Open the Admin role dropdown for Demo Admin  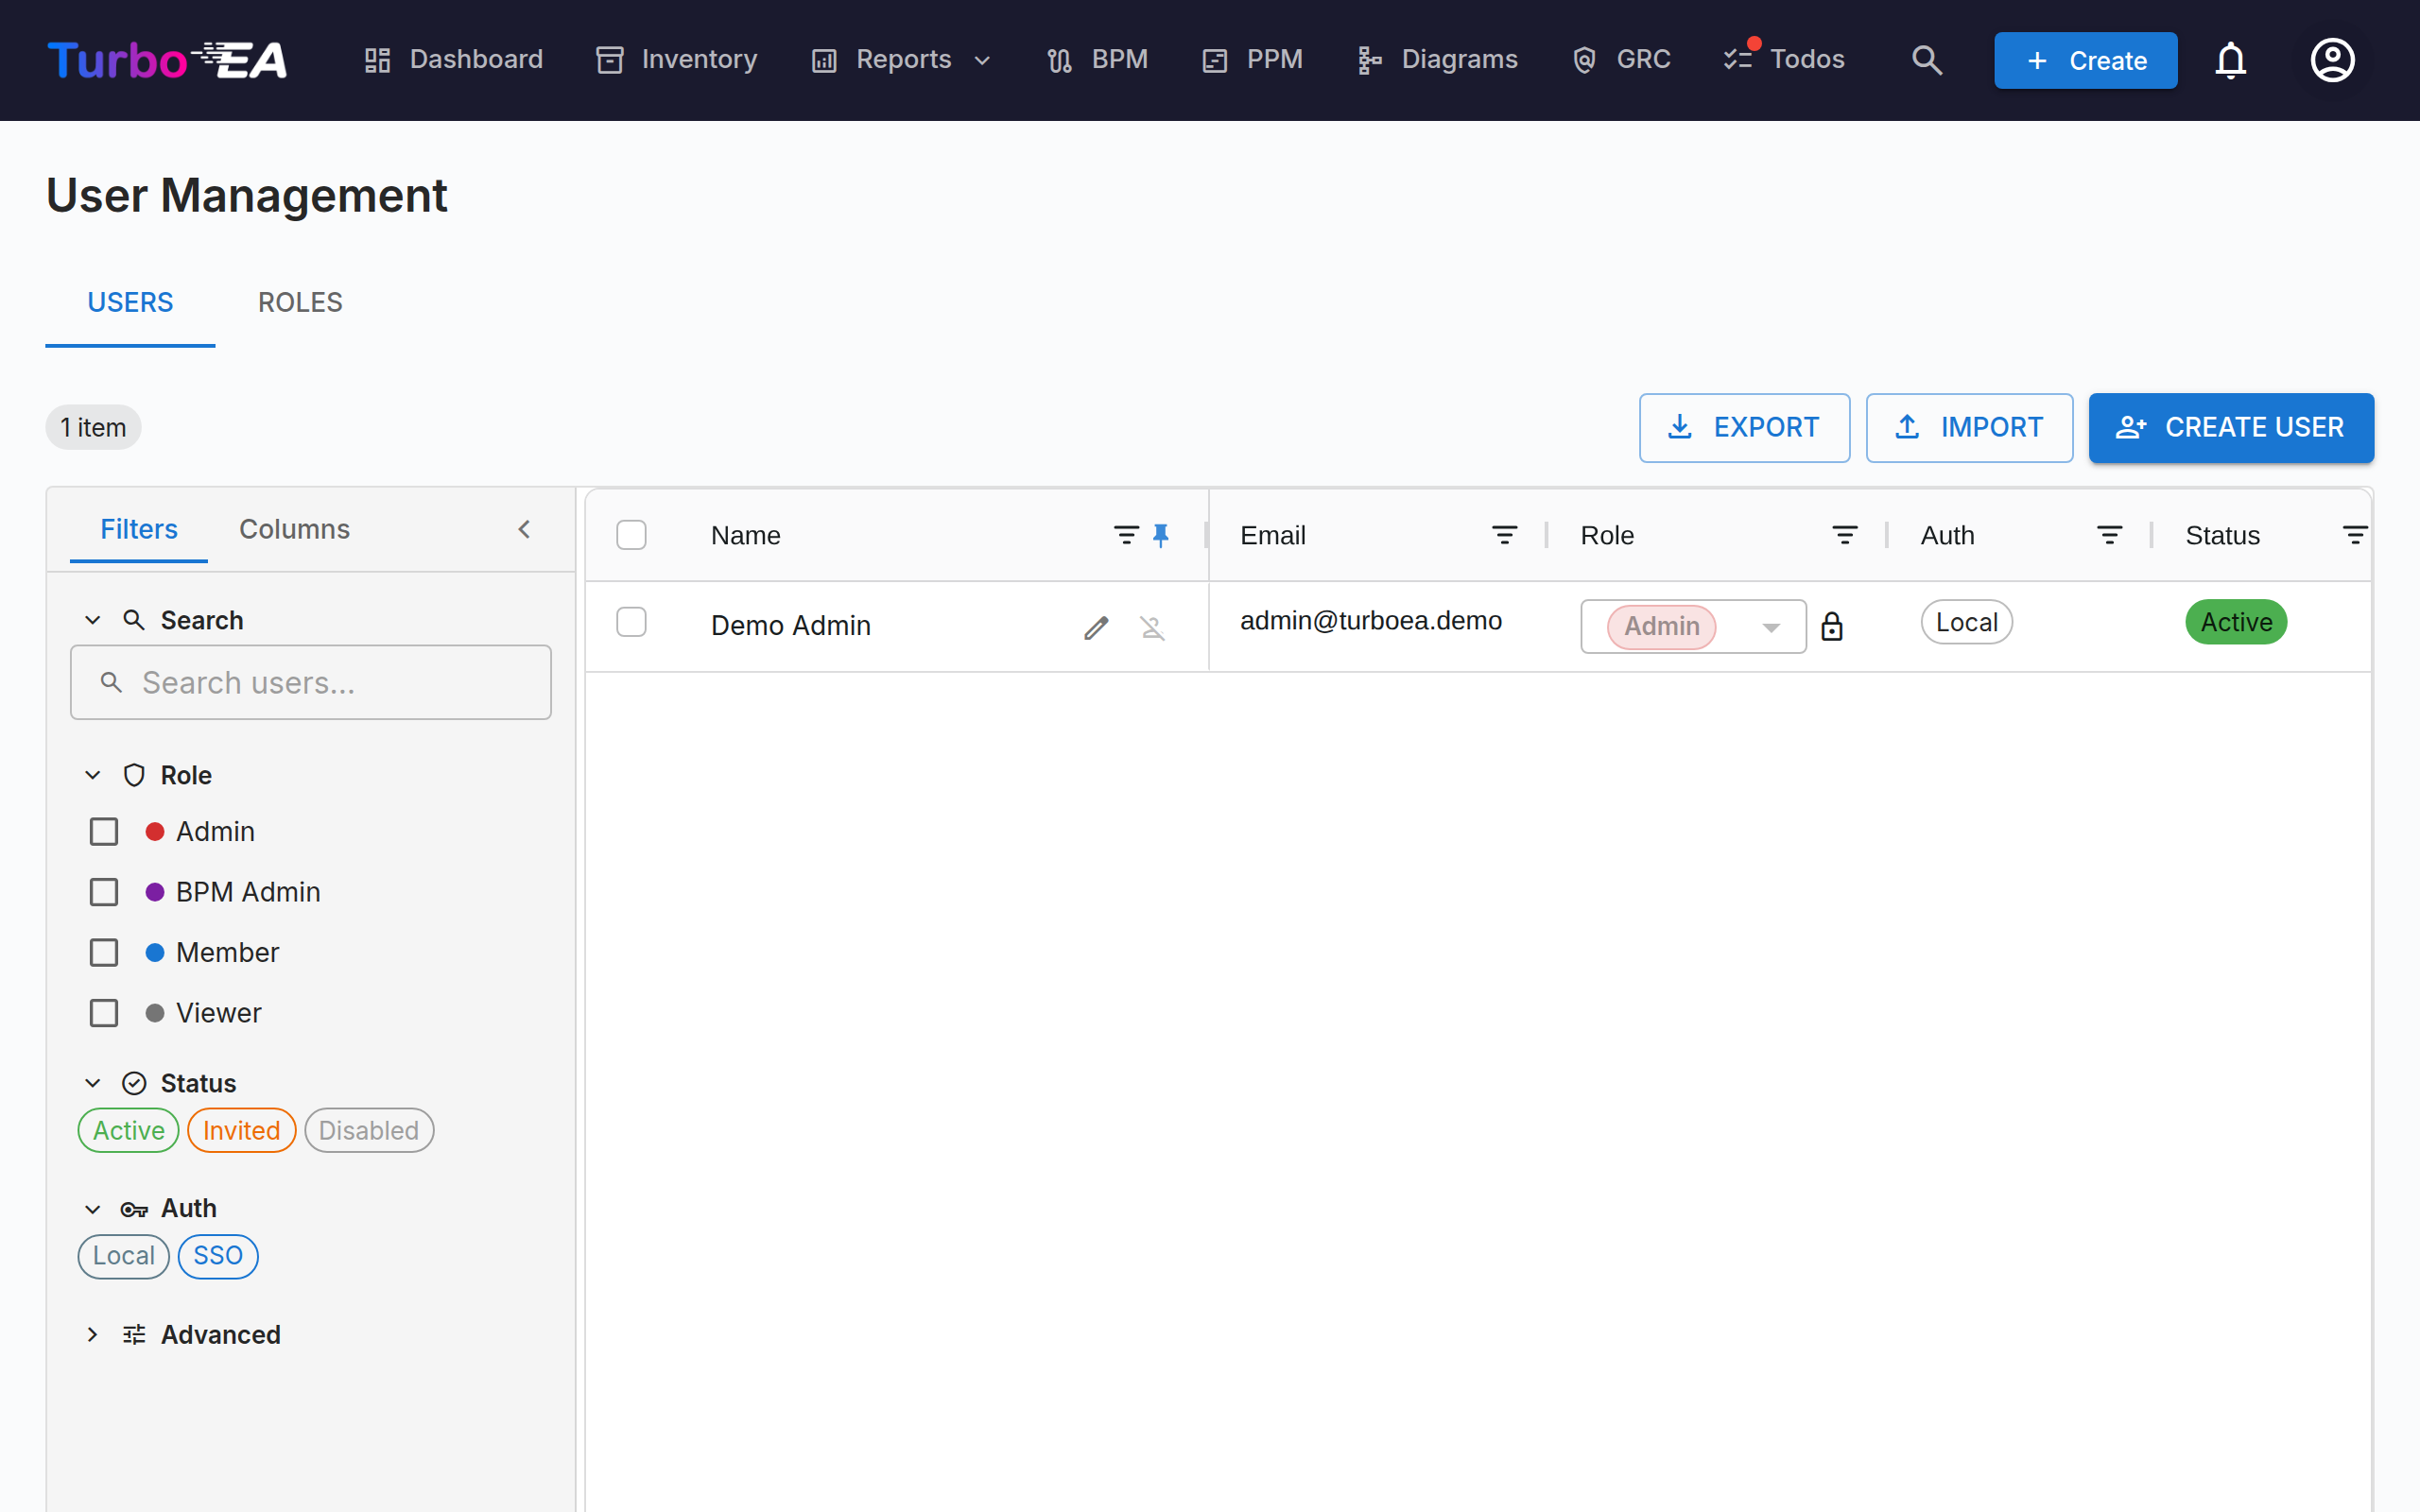pyautogui.click(x=1693, y=626)
